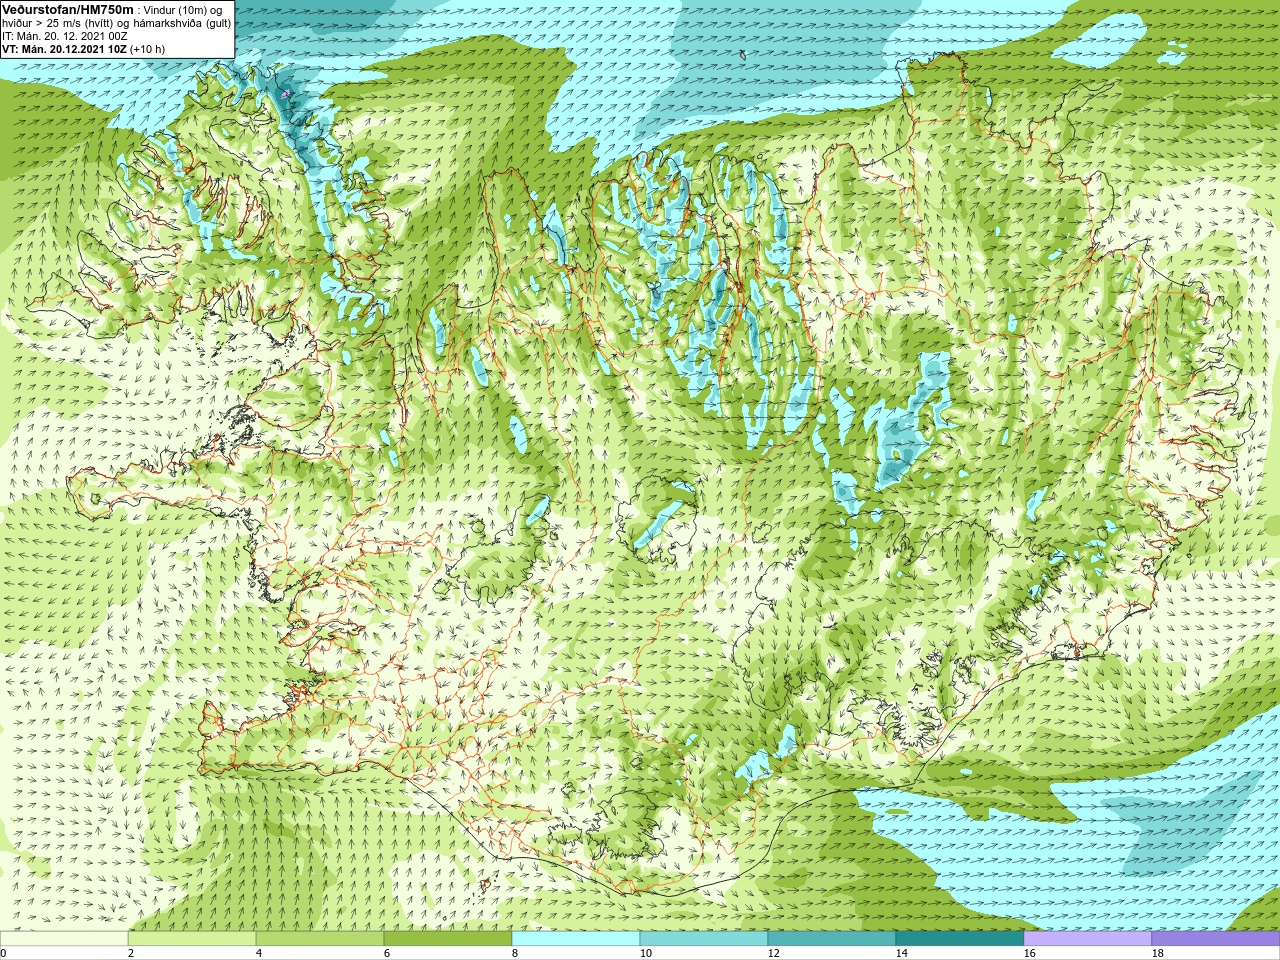
Task: Click the legend scale label '14'
Action: pos(901,953)
